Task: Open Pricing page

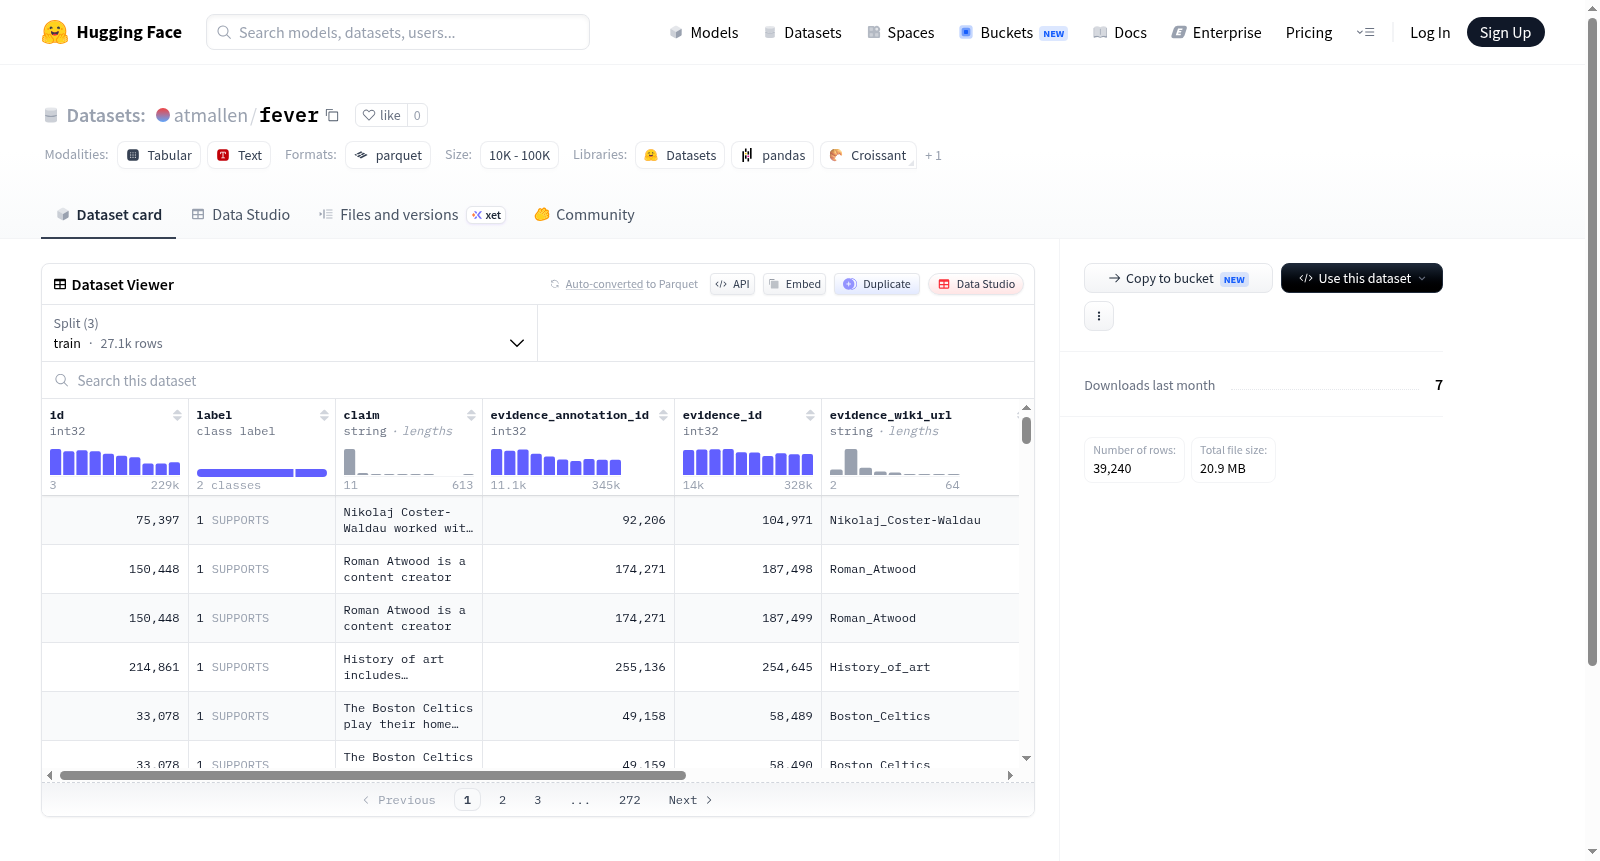Action: pos(1309,33)
